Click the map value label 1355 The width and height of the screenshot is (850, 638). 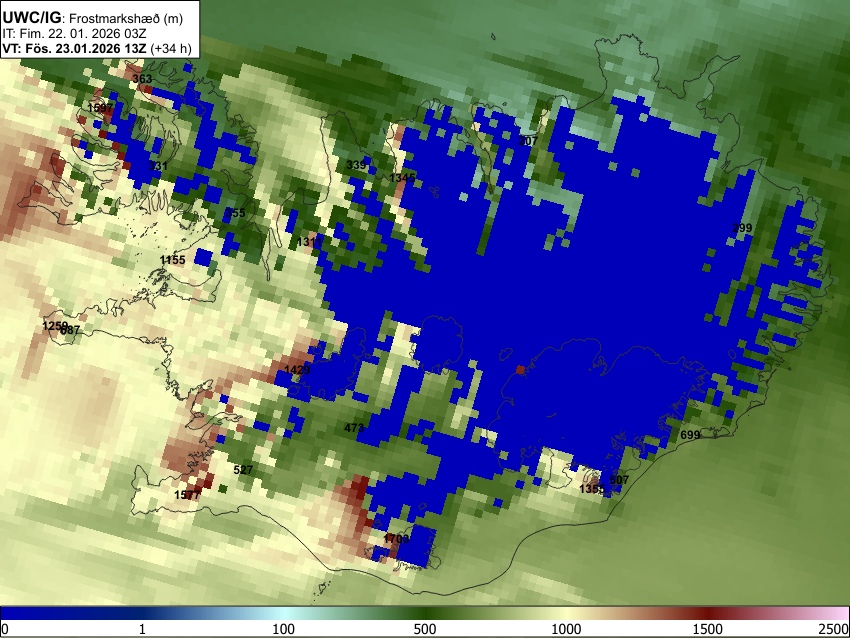pyautogui.click(x=592, y=489)
